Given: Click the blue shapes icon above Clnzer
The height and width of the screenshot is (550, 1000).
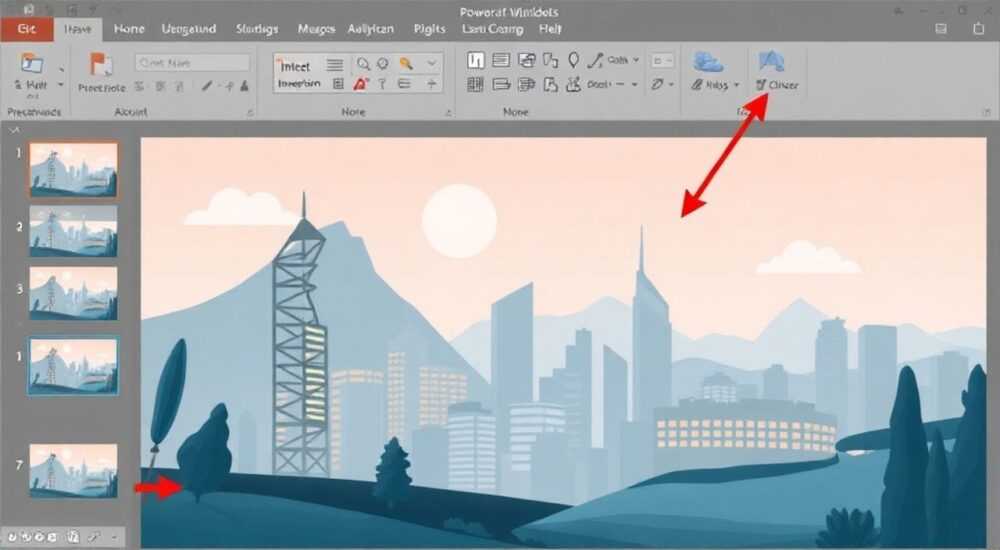Looking at the screenshot, I should [771, 61].
